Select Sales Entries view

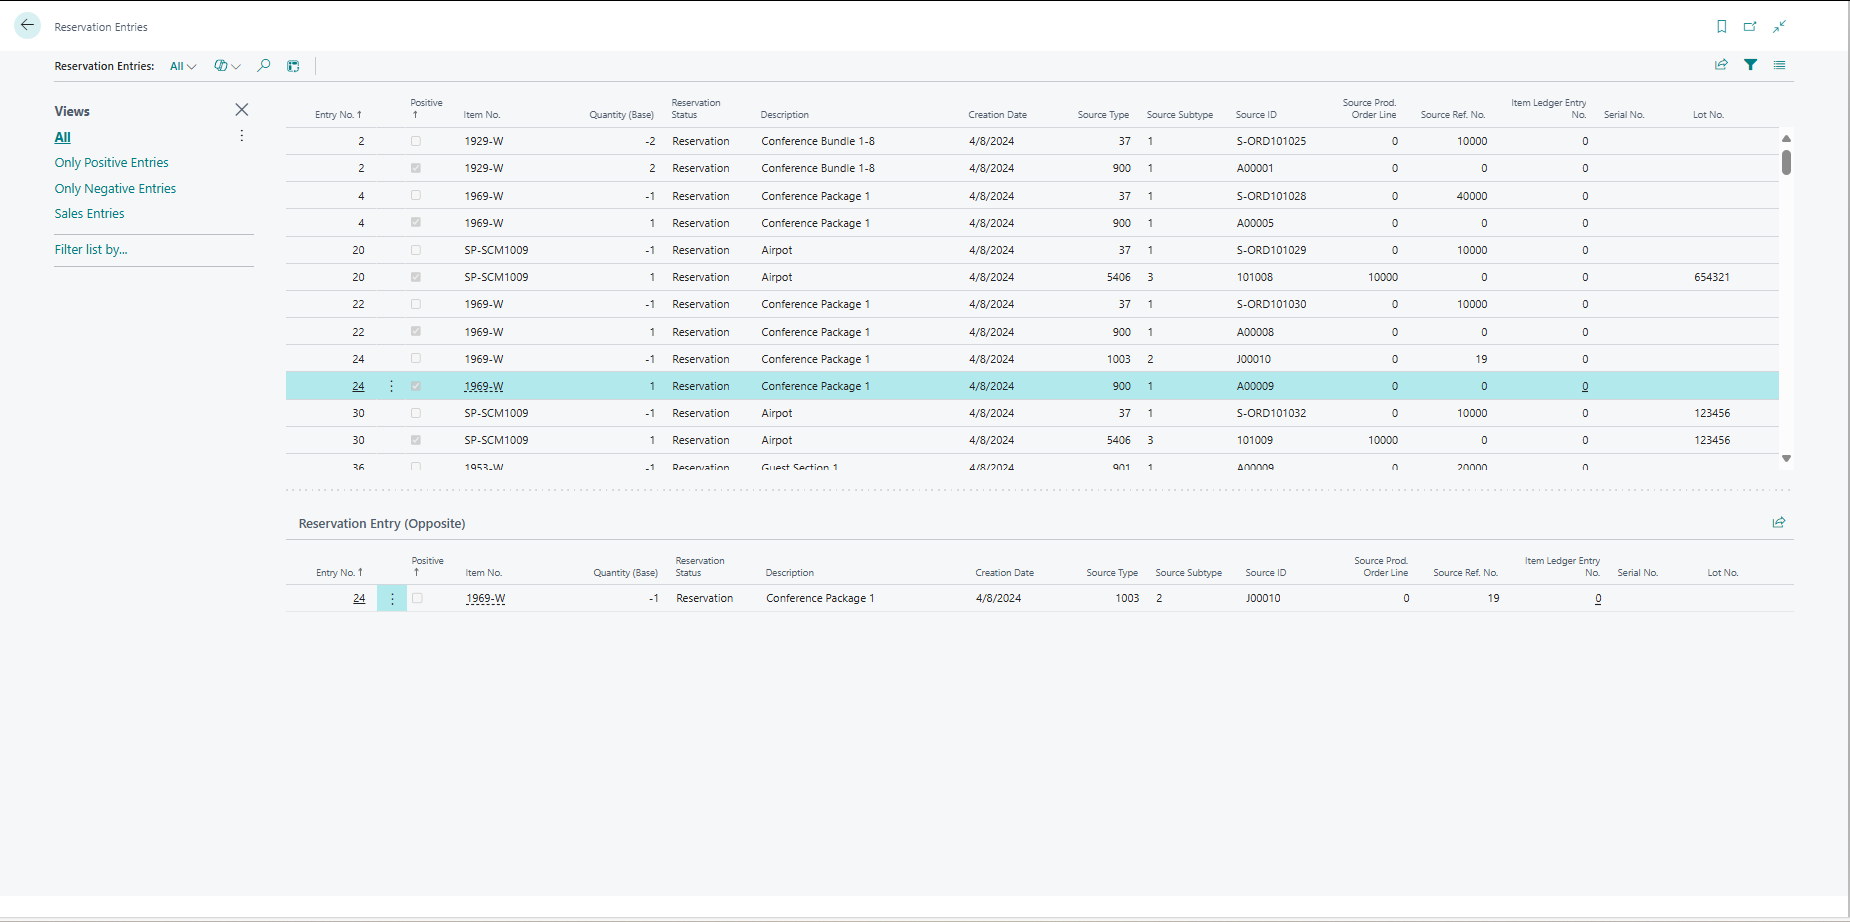(89, 214)
